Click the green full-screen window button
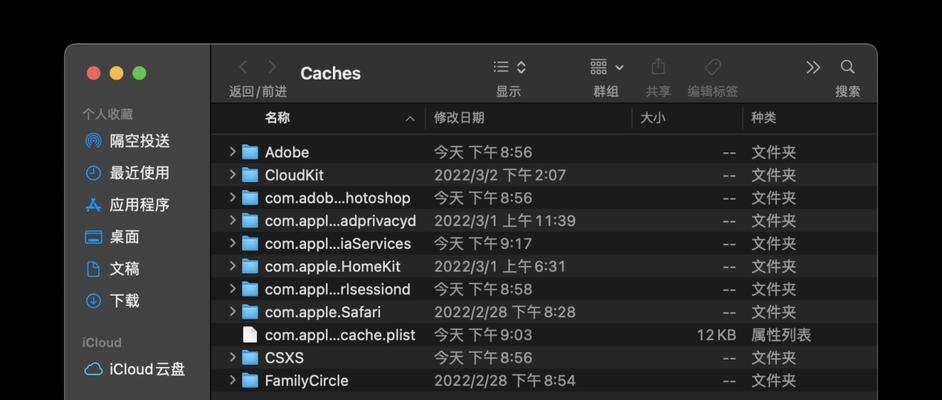942x400 pixels. click(x=139, y=73)
